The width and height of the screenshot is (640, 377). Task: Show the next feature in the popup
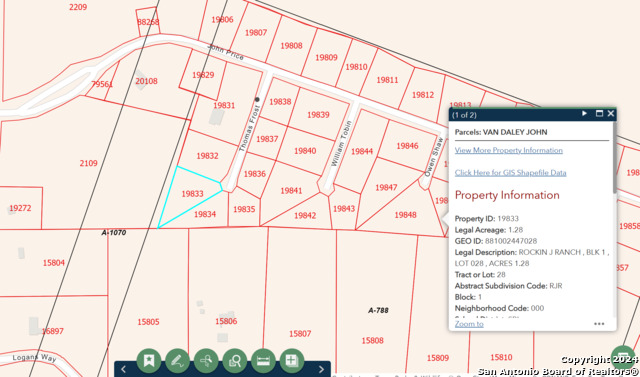coord(584,113)
